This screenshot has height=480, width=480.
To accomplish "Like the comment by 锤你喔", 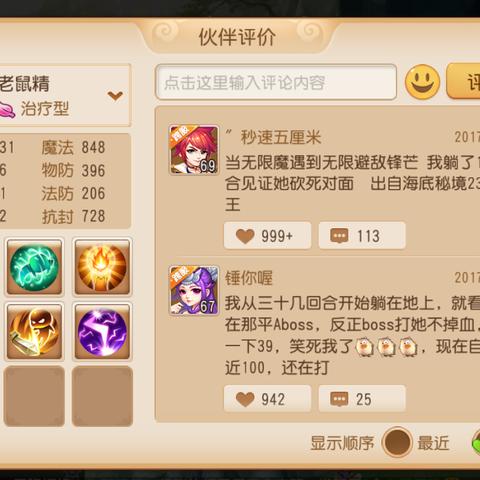I will coord(268,399).
